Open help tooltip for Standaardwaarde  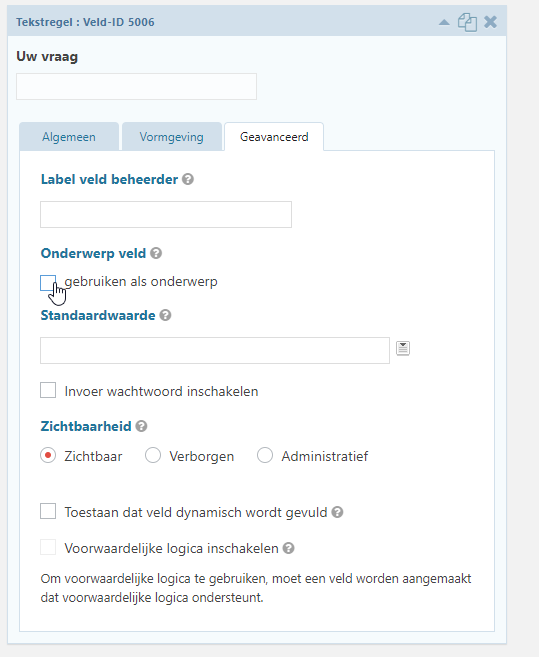[166, 315]
